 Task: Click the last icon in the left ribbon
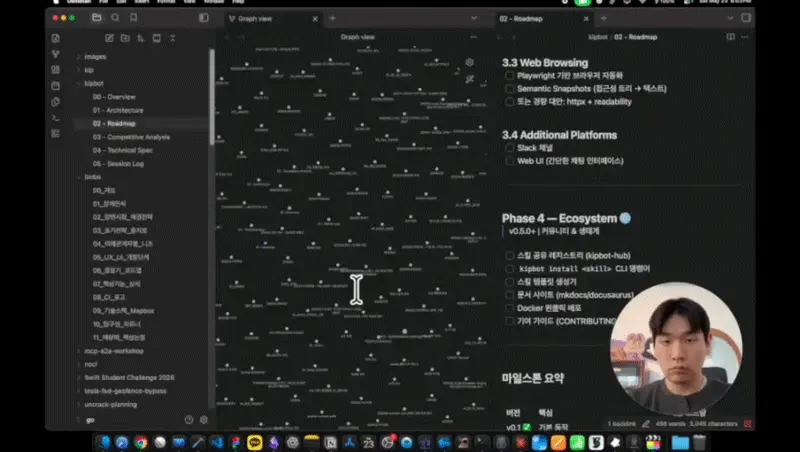point(56,134)
